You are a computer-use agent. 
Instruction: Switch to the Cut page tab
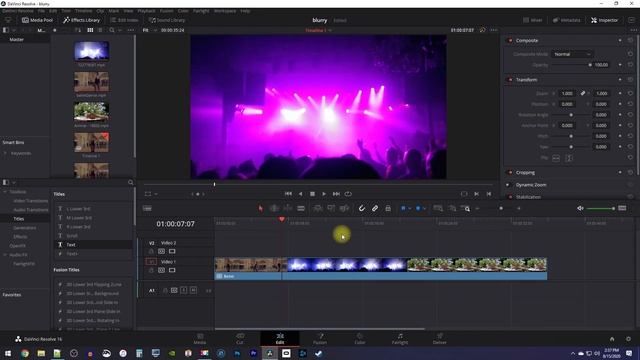tap(240, 339)
